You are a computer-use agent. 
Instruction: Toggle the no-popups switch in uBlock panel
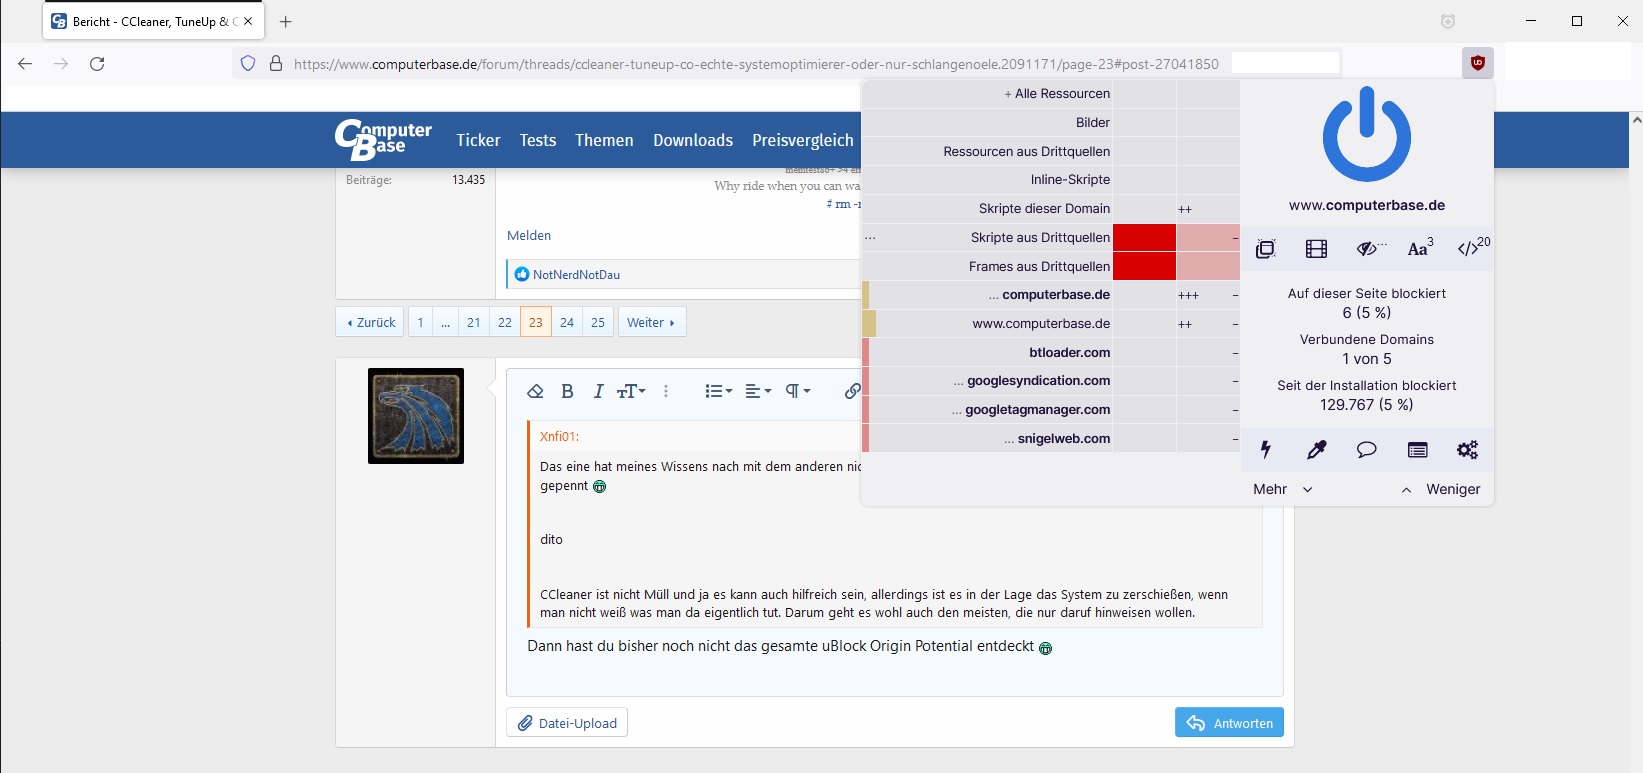(x=1266, y=249)
